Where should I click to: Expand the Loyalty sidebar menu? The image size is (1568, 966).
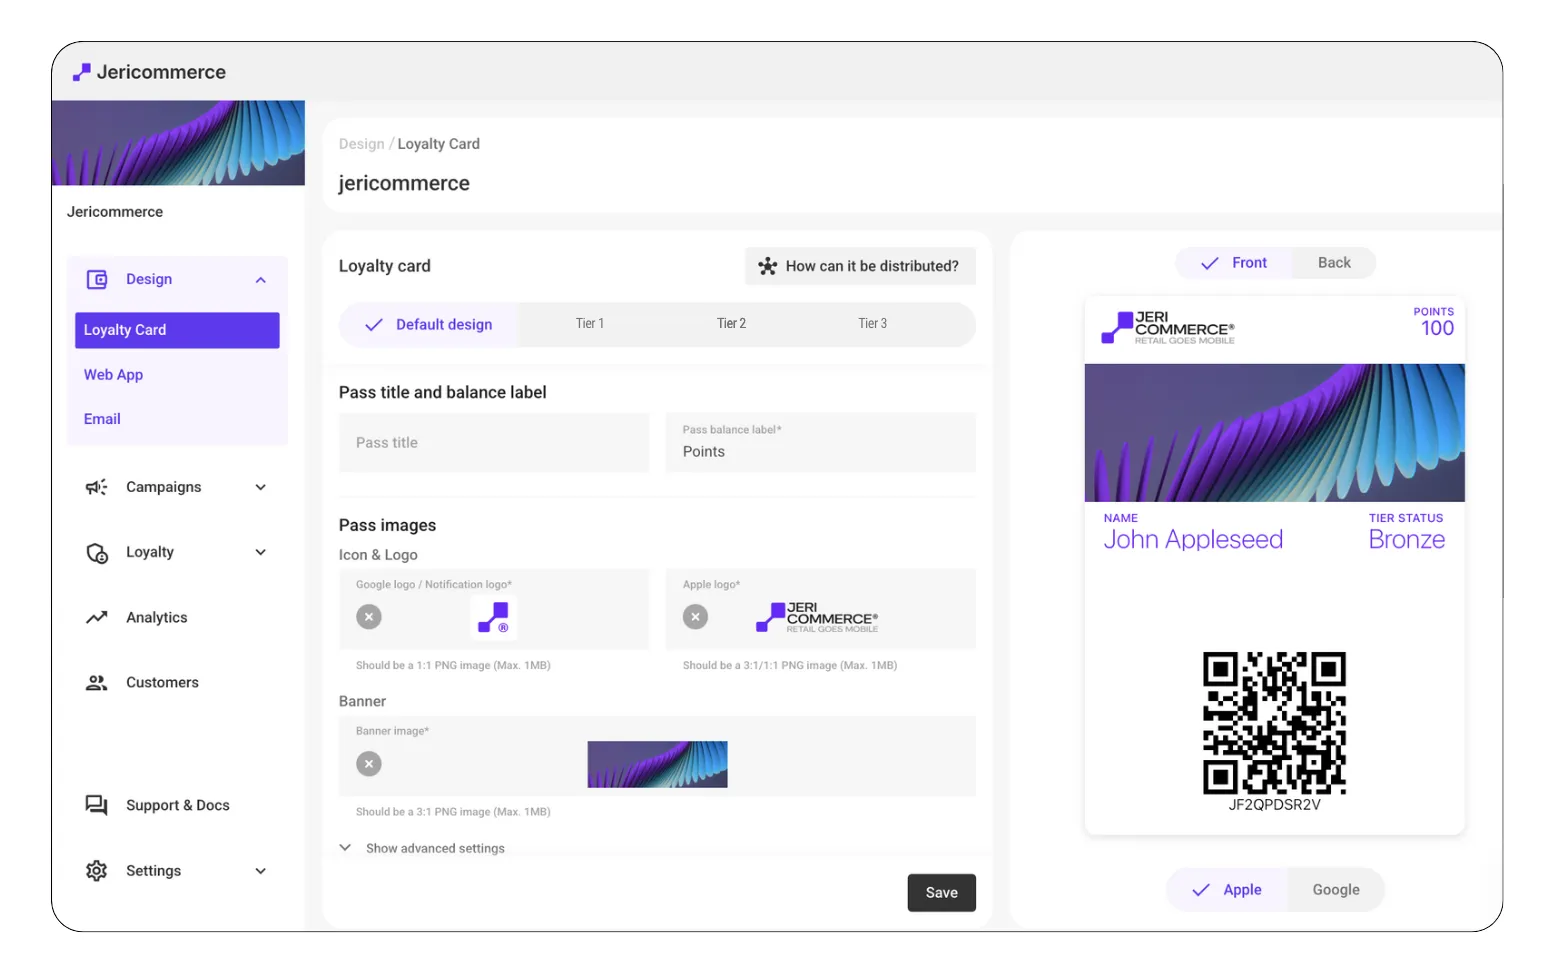[261, 552]
